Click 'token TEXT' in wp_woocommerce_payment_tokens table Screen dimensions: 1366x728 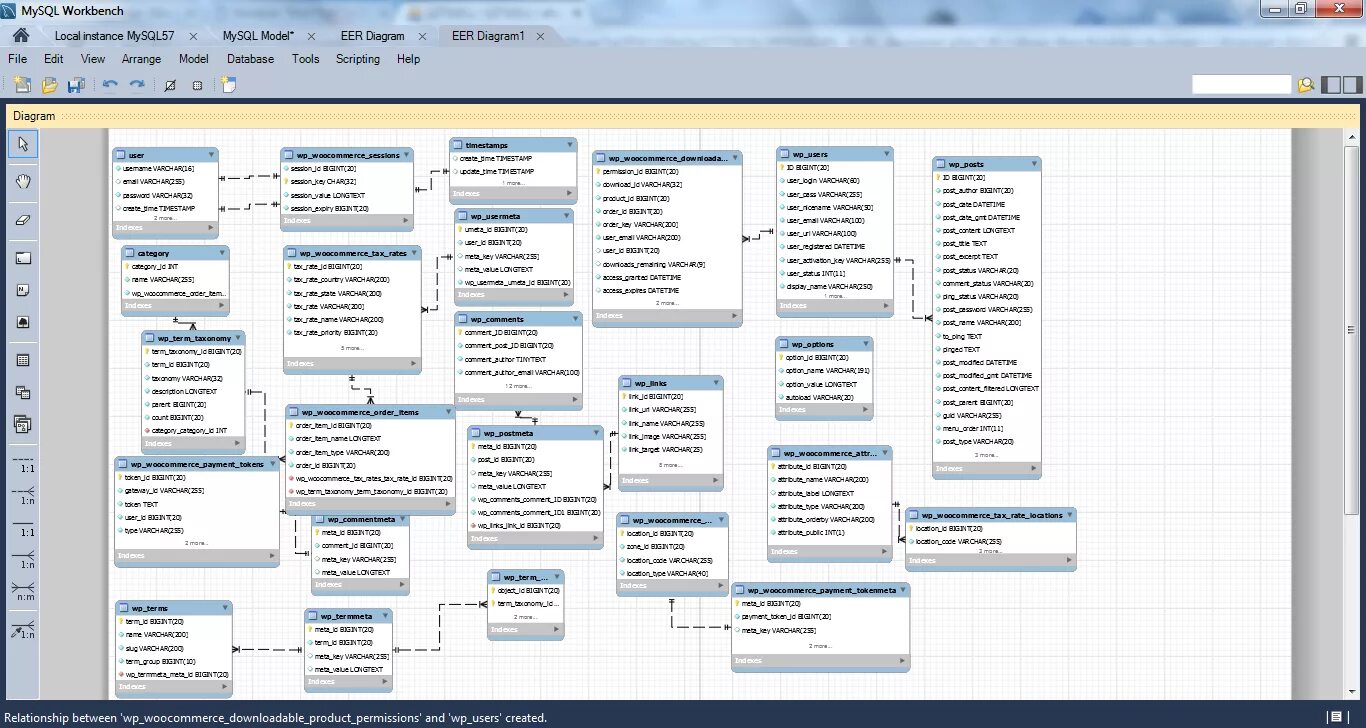click(141, 504)
